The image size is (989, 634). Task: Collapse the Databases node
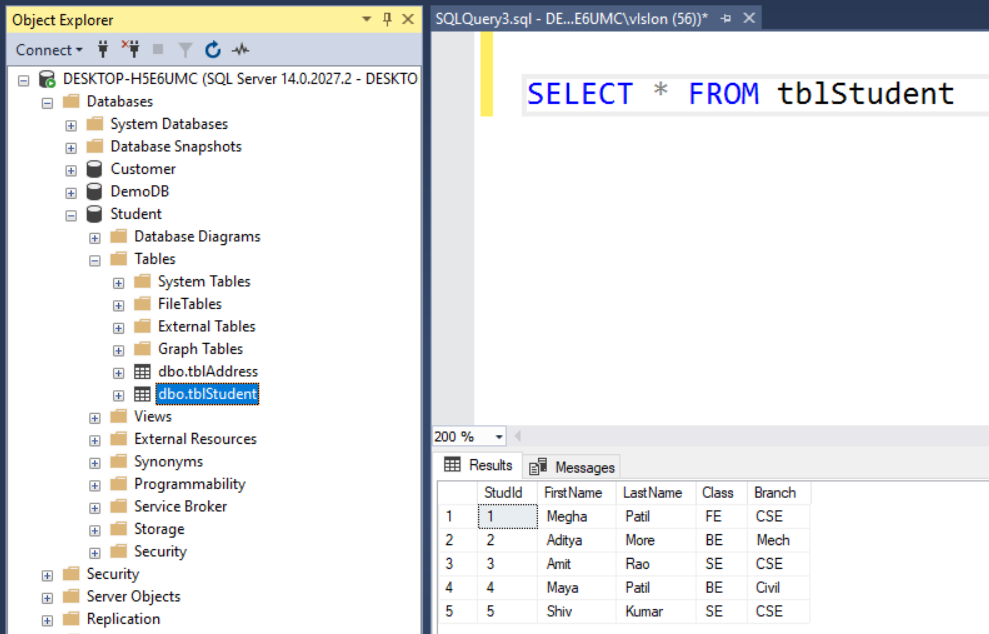click(47, 101)
